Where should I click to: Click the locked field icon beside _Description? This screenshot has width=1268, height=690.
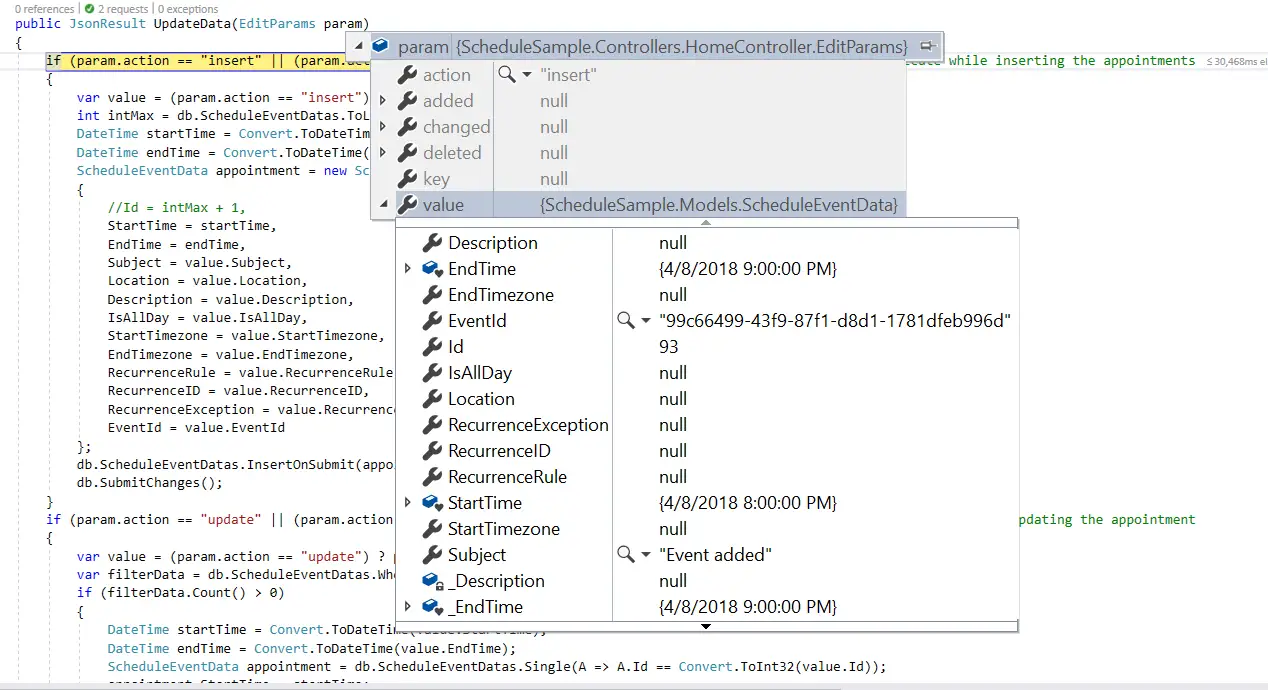(x=432, y=581)
